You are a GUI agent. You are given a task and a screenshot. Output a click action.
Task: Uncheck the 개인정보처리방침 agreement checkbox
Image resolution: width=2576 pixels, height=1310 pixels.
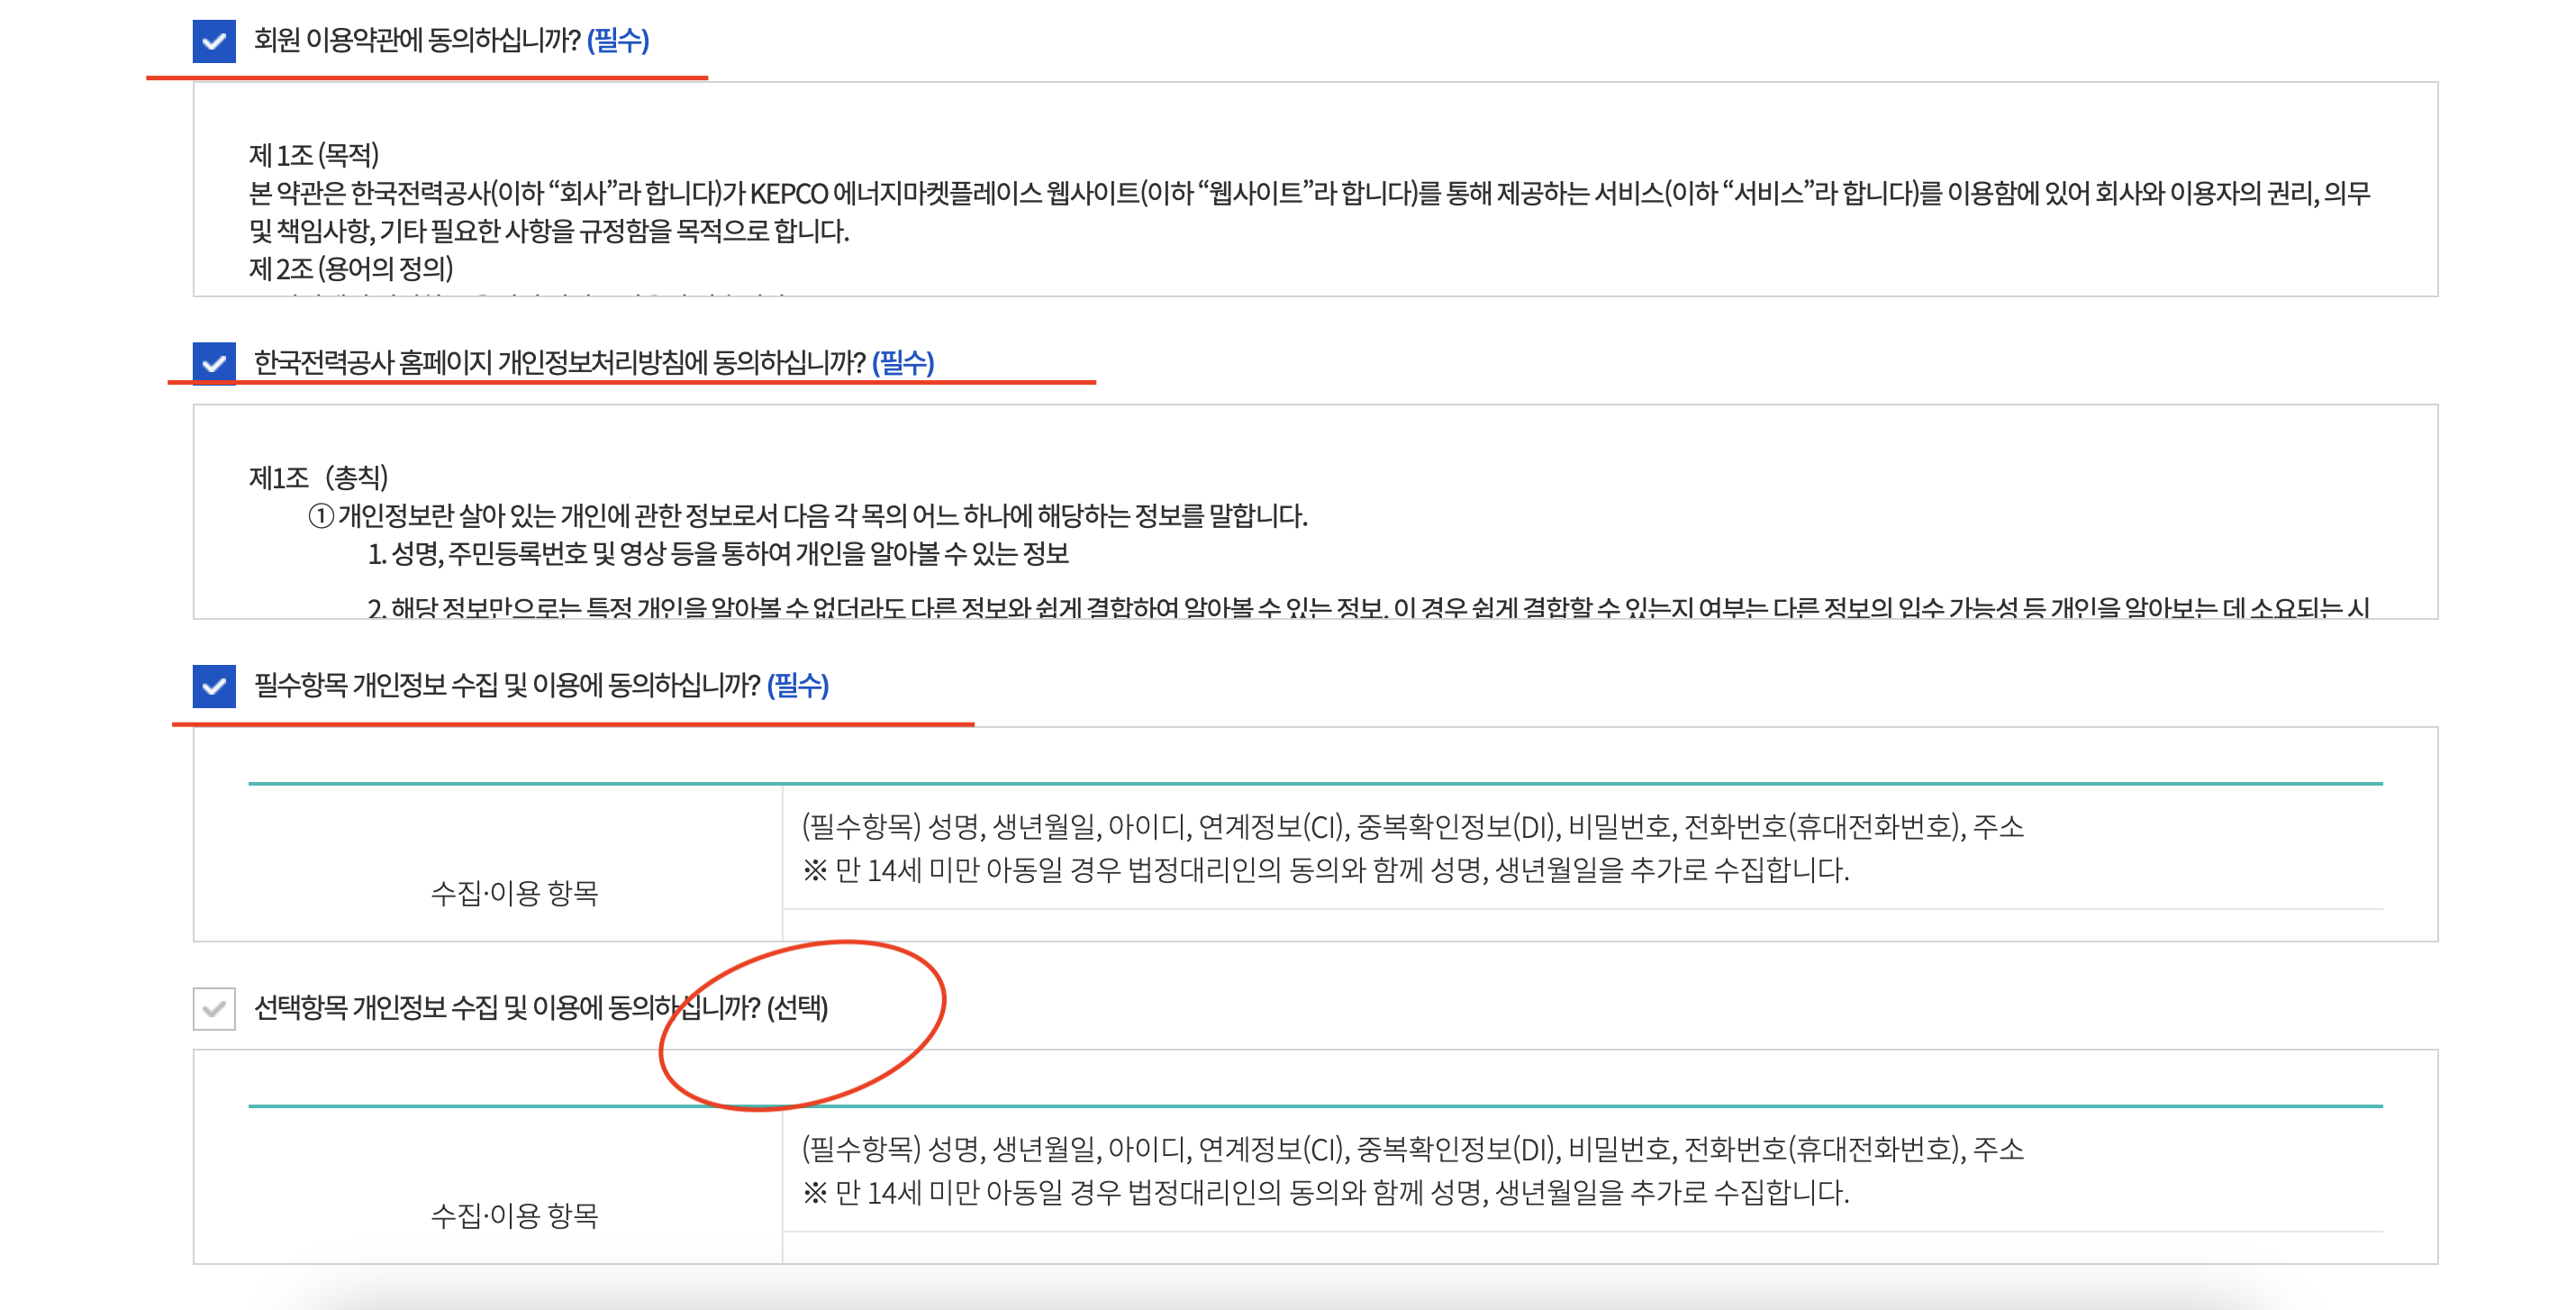[x=213, y=363]
